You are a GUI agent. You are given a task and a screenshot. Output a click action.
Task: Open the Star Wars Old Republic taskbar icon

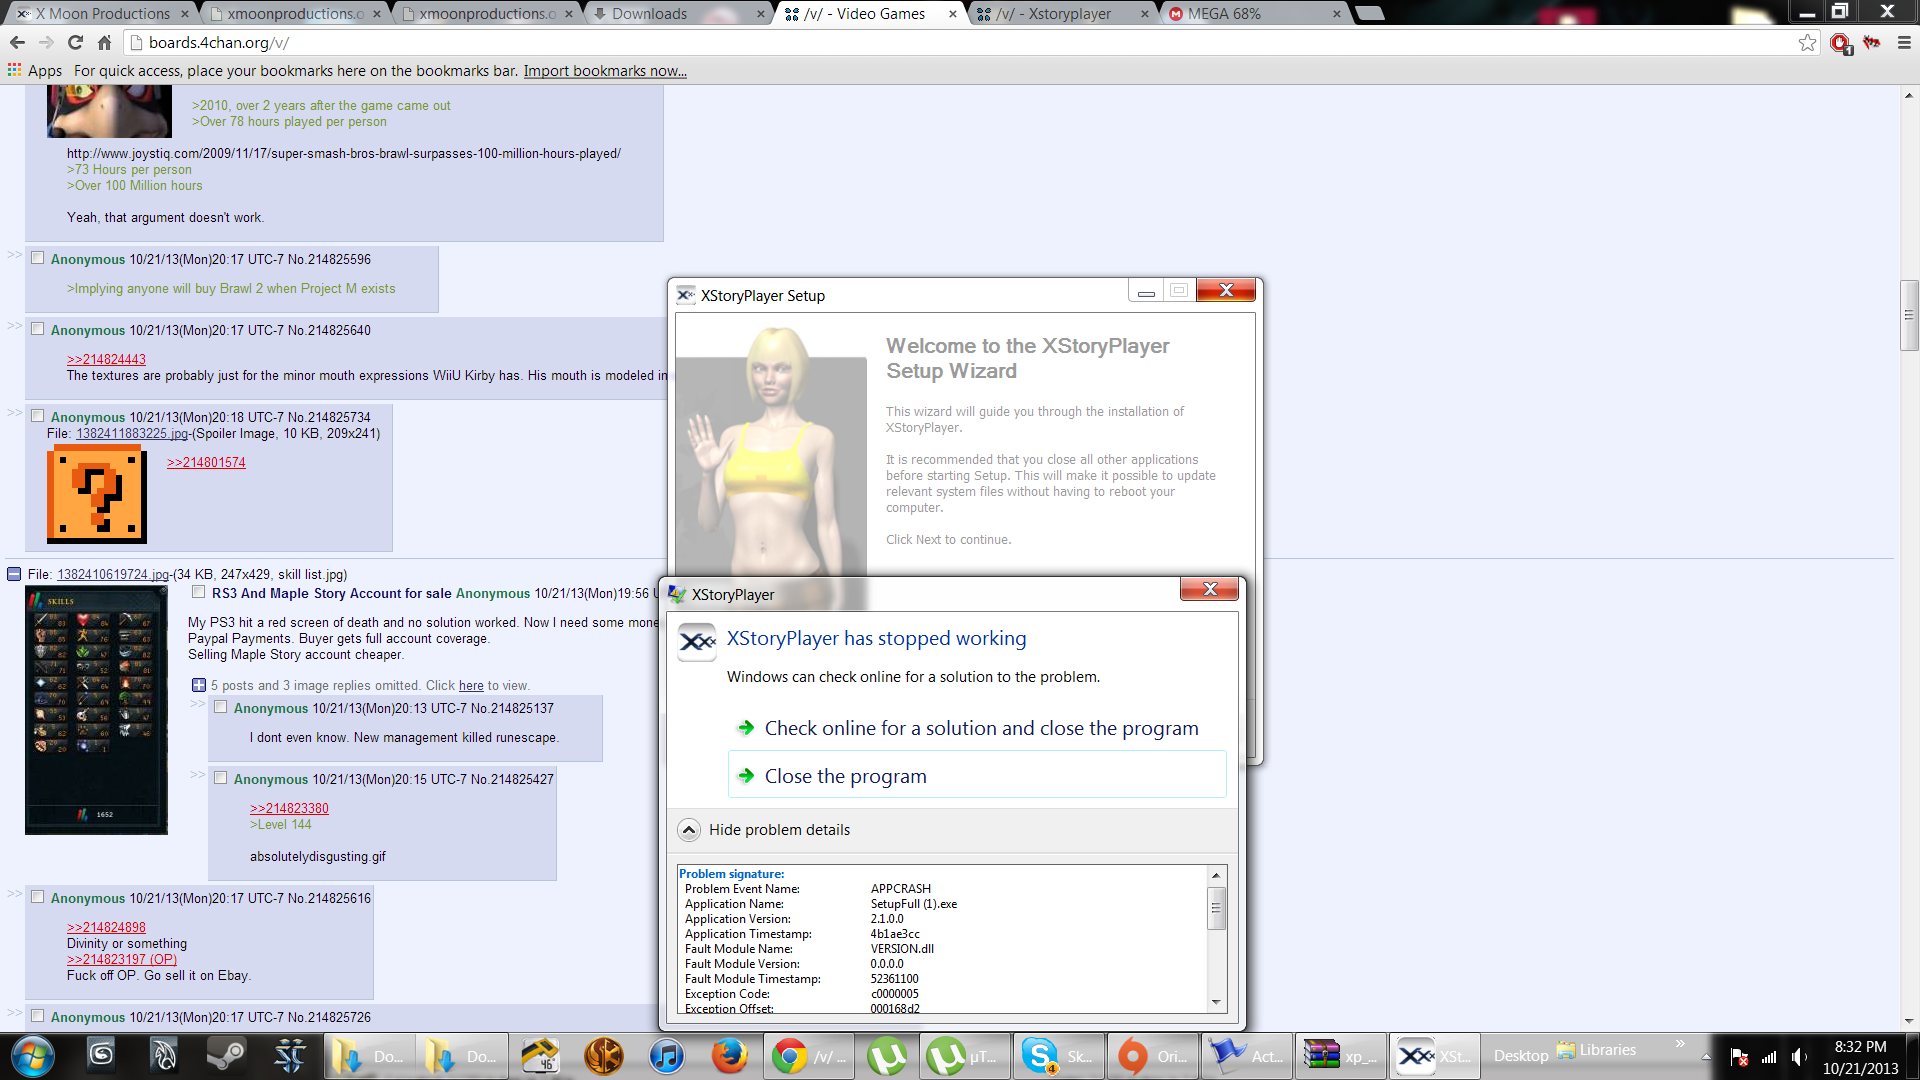[603, 1056]
